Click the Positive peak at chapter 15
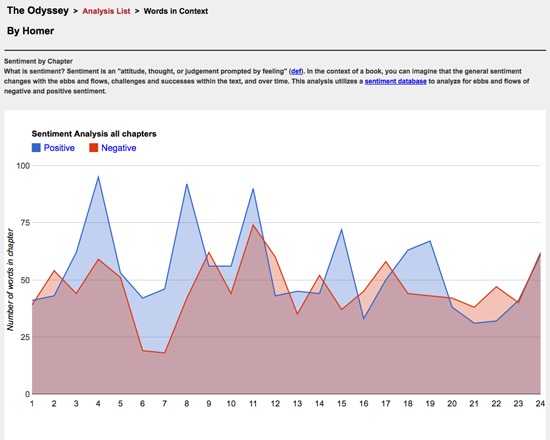The height and width of the screenshot is (440, 550). 342,229
